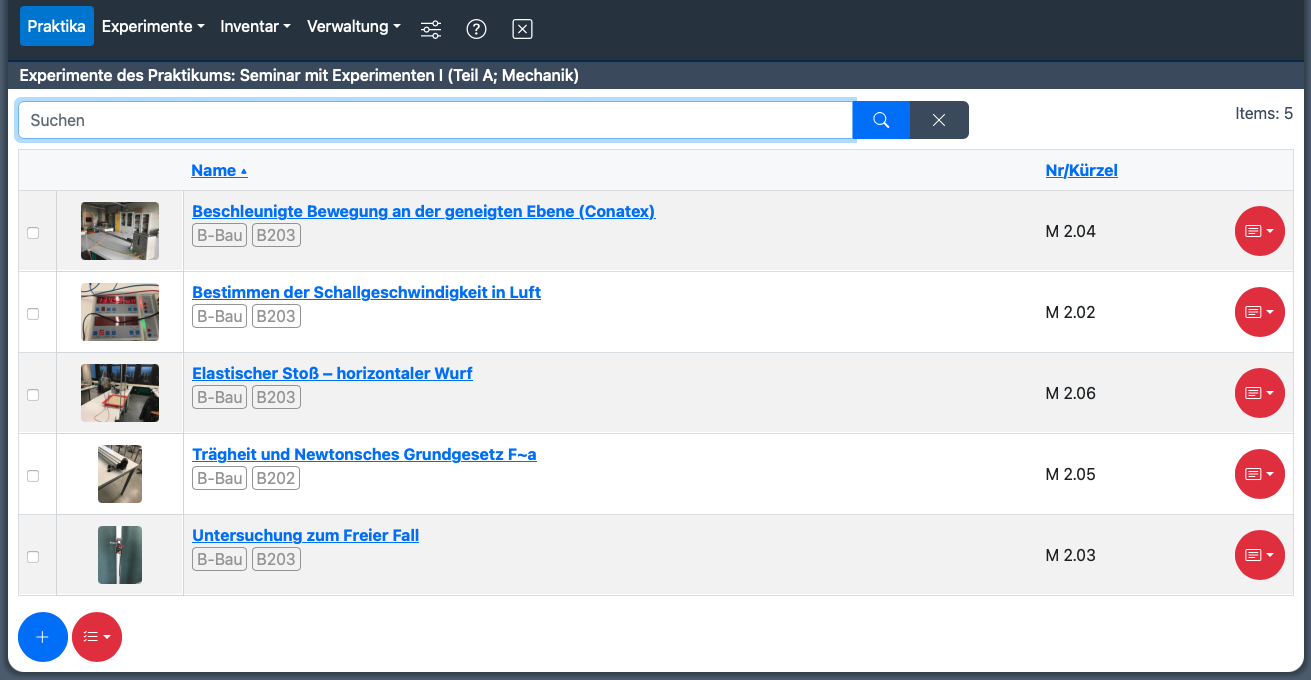This screenshot has width=1311, height=680.
Task: Select checkbox for Elastischer Stoß row
Action: point(33,394)
